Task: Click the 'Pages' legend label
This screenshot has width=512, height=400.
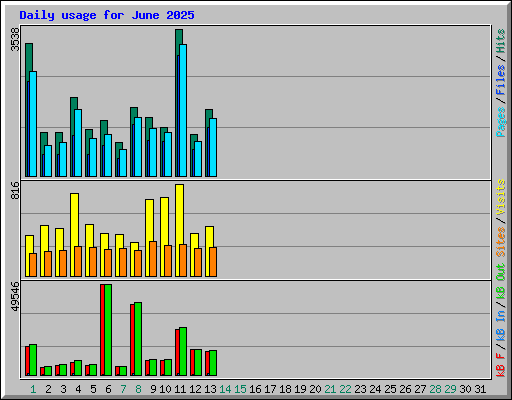Action: coord(501,122)
